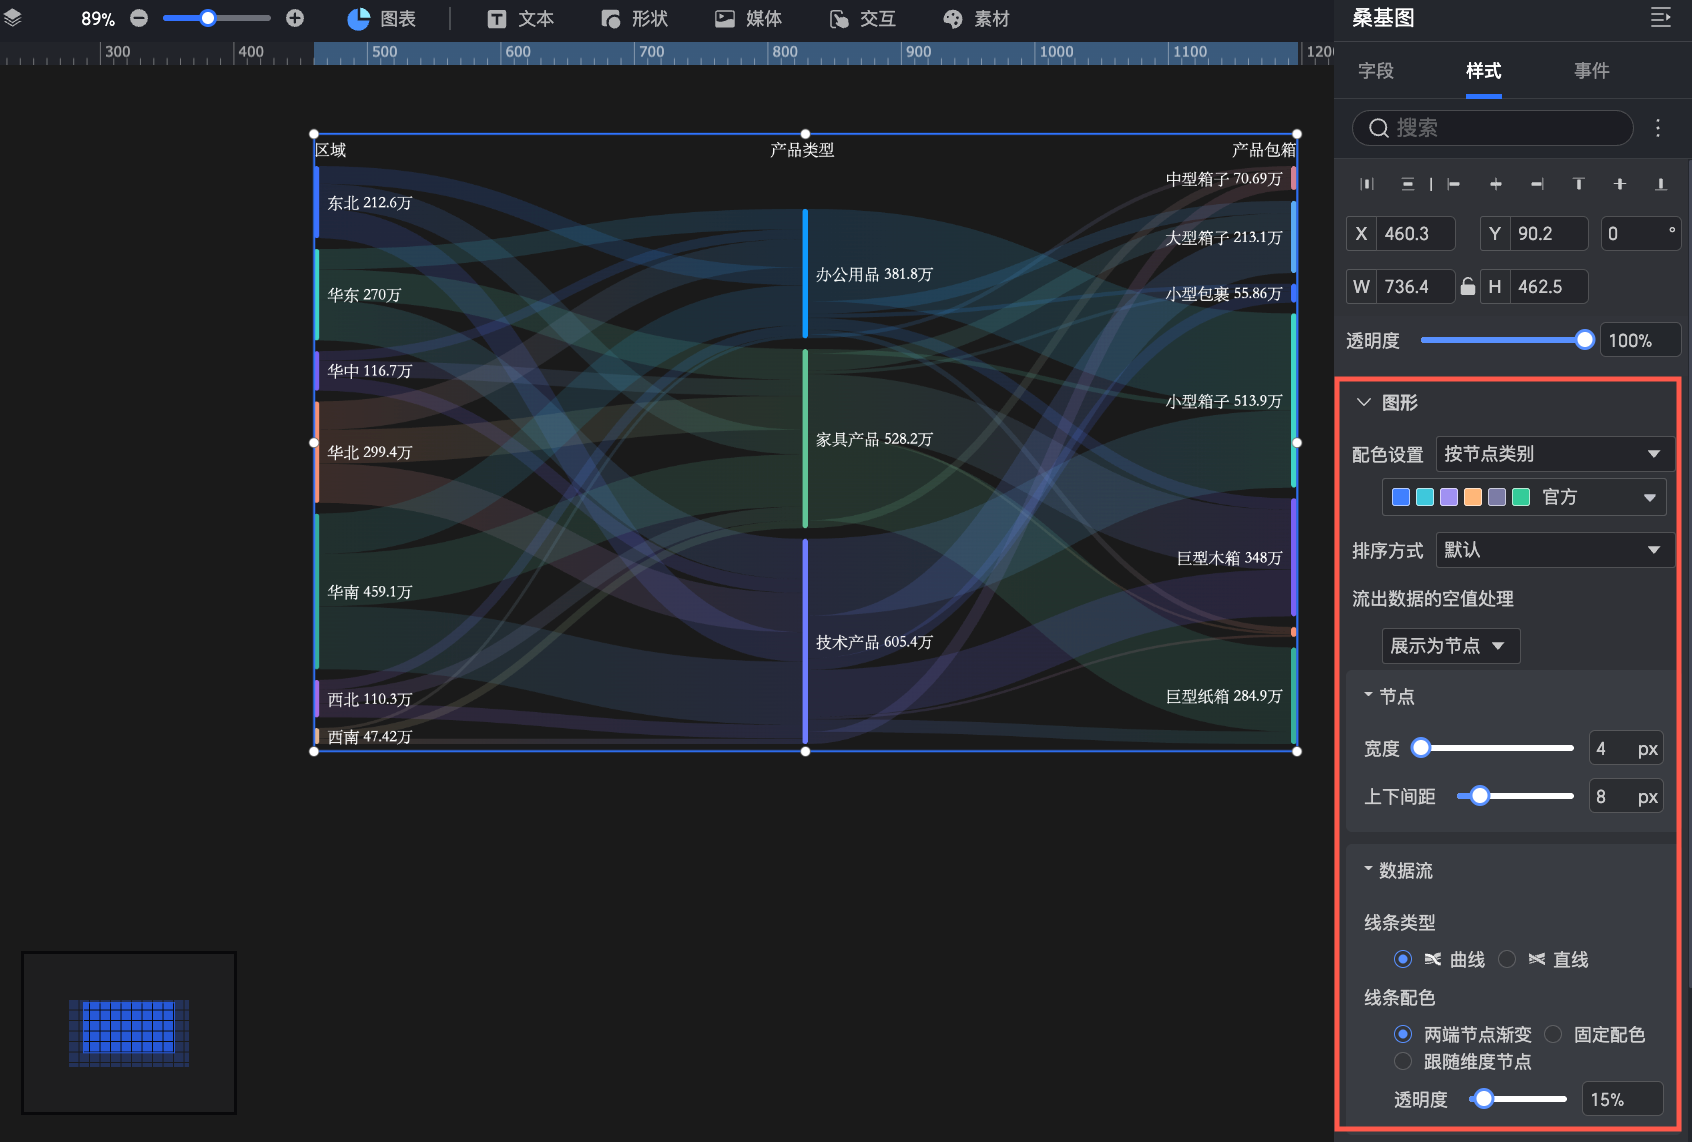1692x1142 pixels.
Task: Click the canvas minimap thumbnail
Action: (x=129, y=1033)
